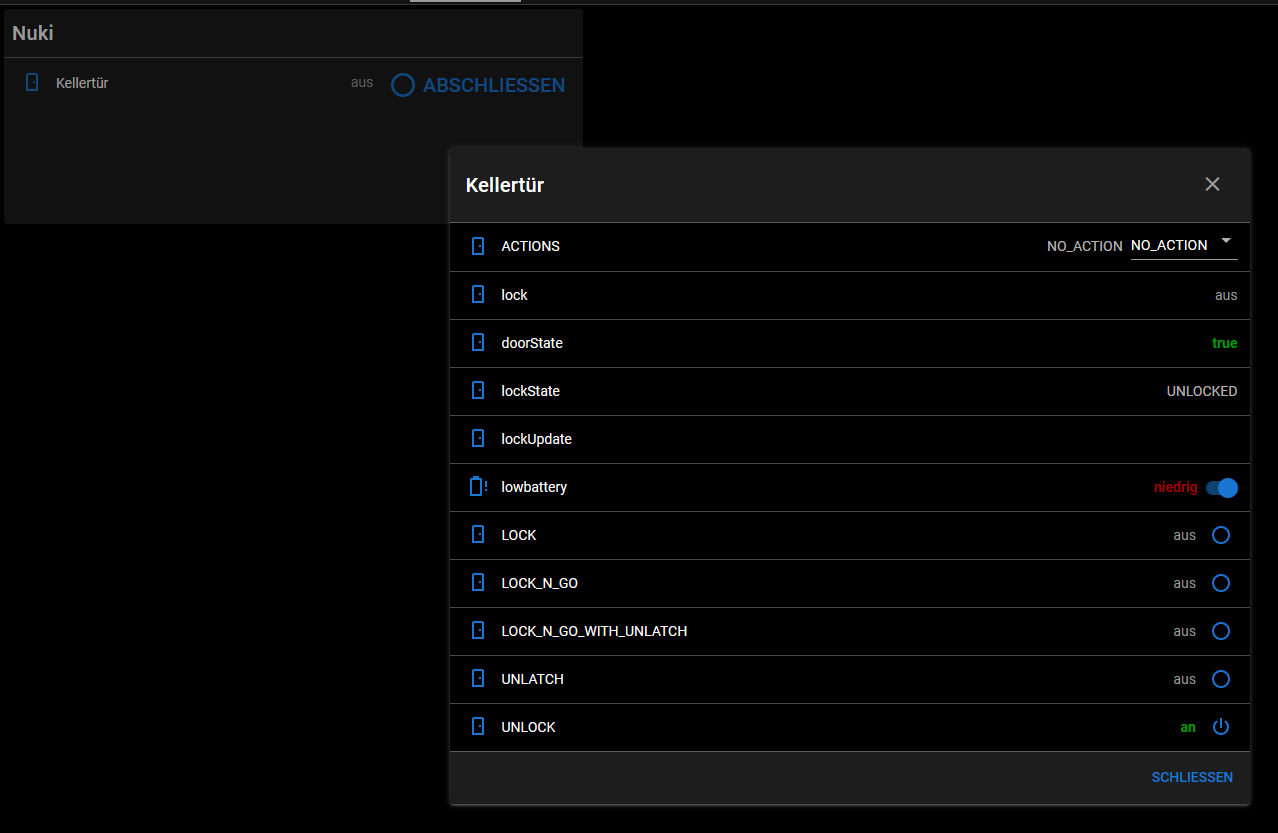Click the UNLOCK label
The image size is (1278, 833).
pos(528,727)
